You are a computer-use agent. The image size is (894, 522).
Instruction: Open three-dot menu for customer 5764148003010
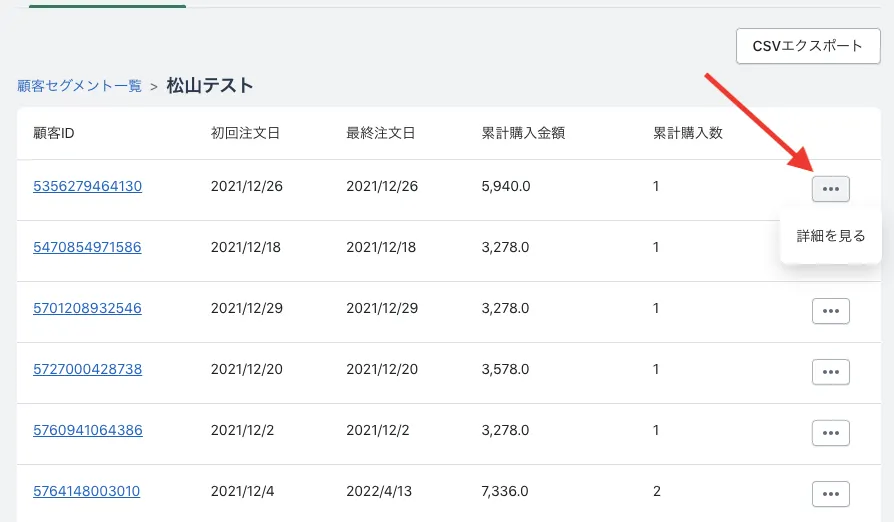tap(830, 494)
